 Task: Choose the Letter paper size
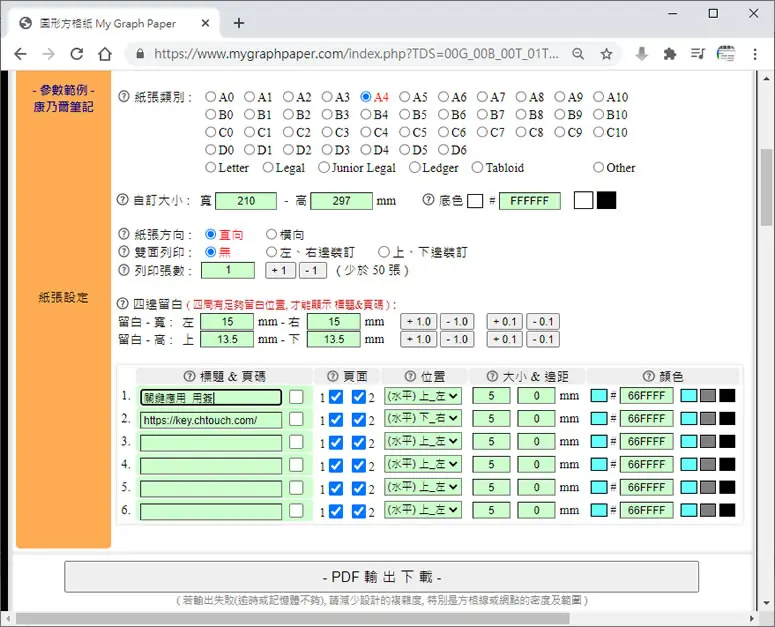211,167
